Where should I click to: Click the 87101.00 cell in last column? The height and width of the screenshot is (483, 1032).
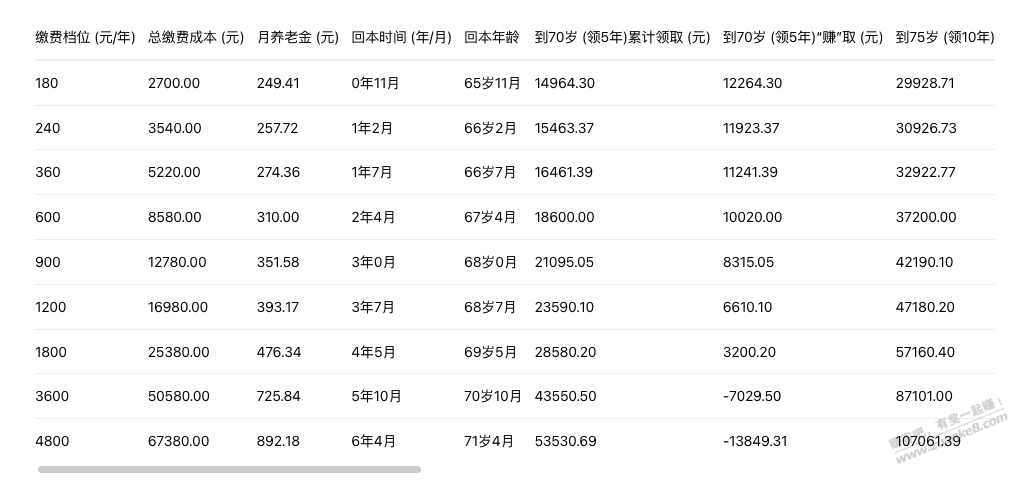[x=924, y=396]
